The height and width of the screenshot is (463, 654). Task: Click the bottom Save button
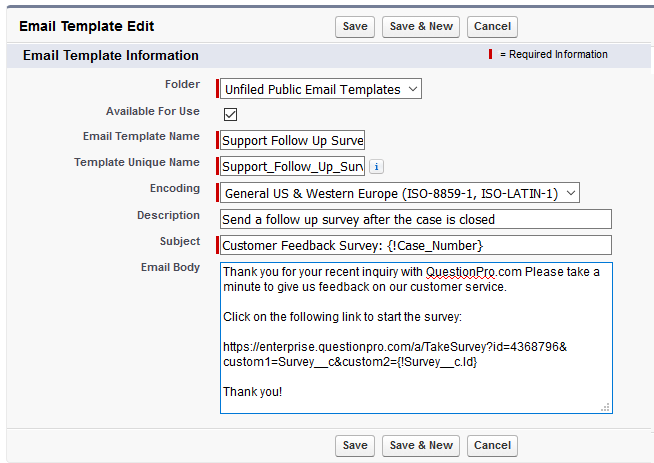[x=355, y=445]
